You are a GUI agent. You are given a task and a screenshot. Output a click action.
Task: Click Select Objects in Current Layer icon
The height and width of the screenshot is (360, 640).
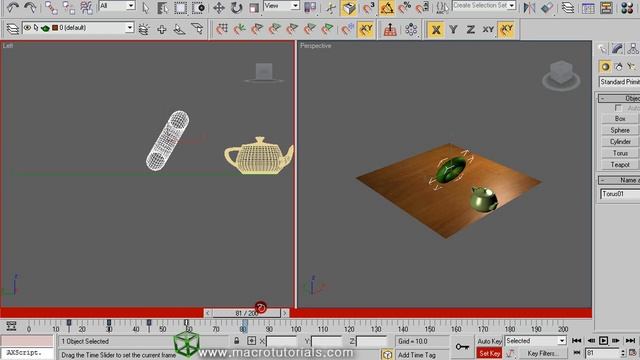180,29
